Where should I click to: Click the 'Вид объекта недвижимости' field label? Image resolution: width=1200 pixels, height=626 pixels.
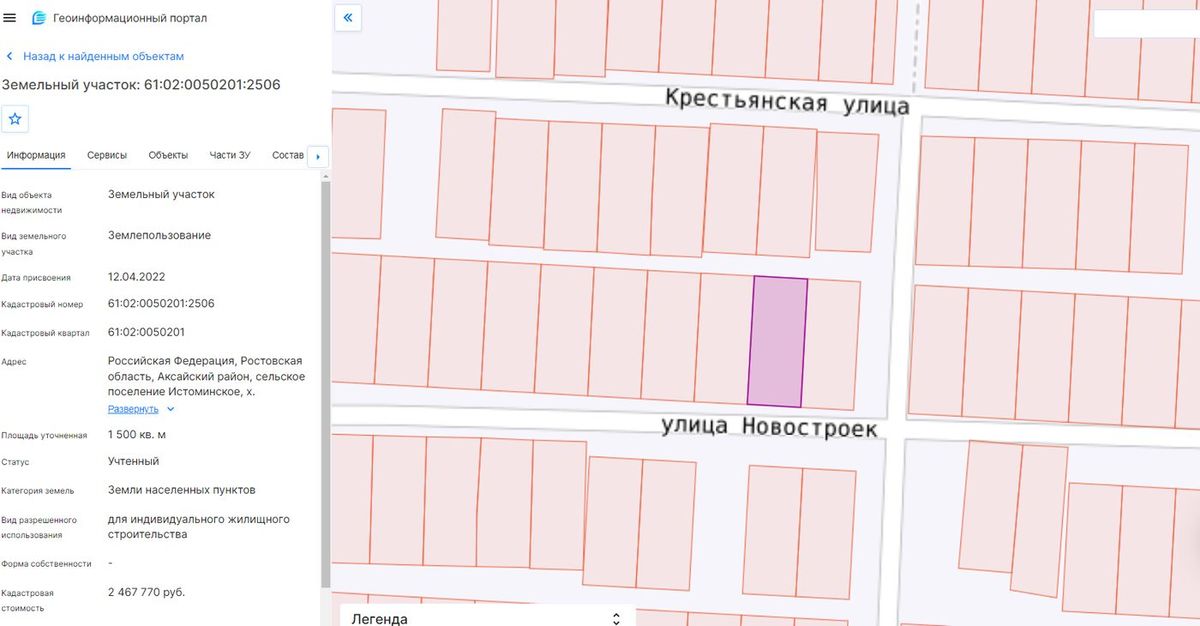[32, 203]
